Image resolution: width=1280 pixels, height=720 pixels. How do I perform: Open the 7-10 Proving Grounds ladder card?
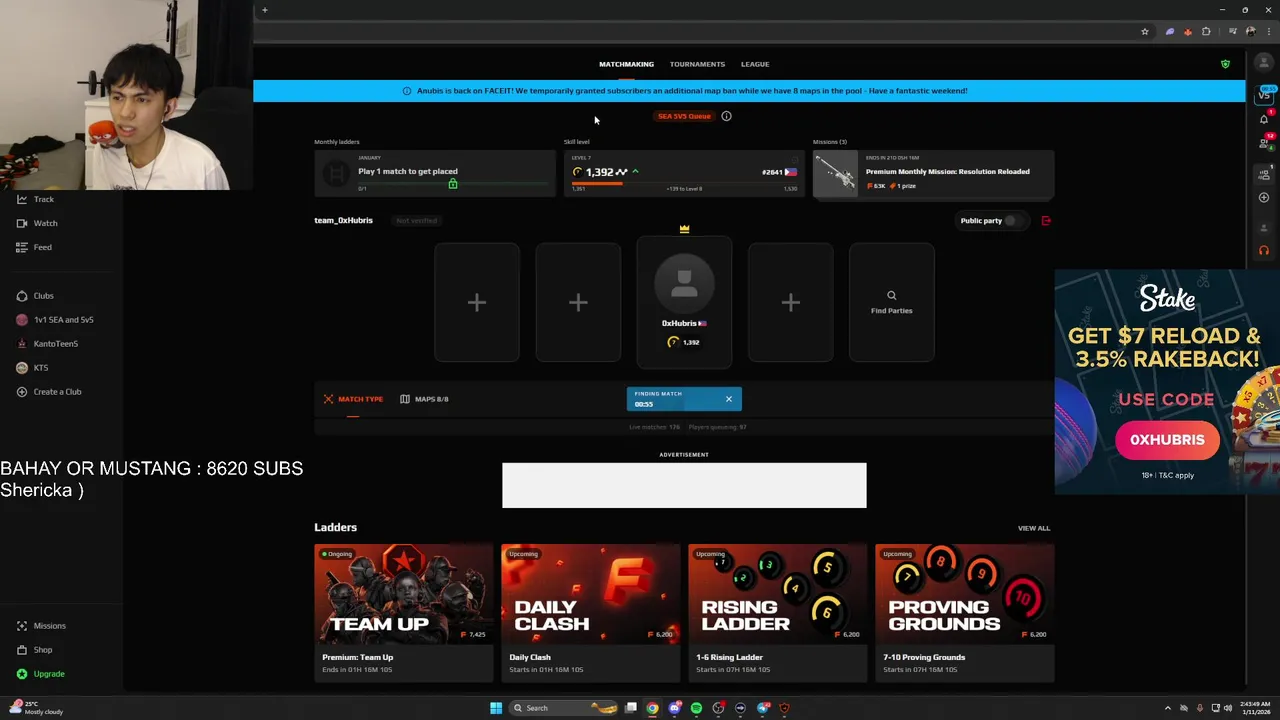(965, 613)
